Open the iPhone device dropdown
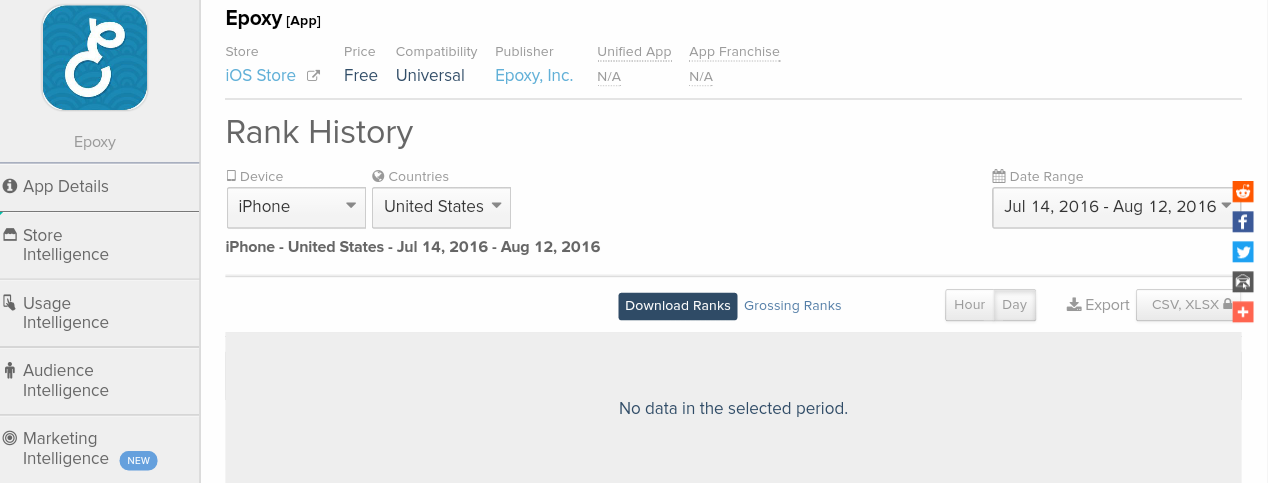This screenshot has width=1268, height=483. point(296,207)
